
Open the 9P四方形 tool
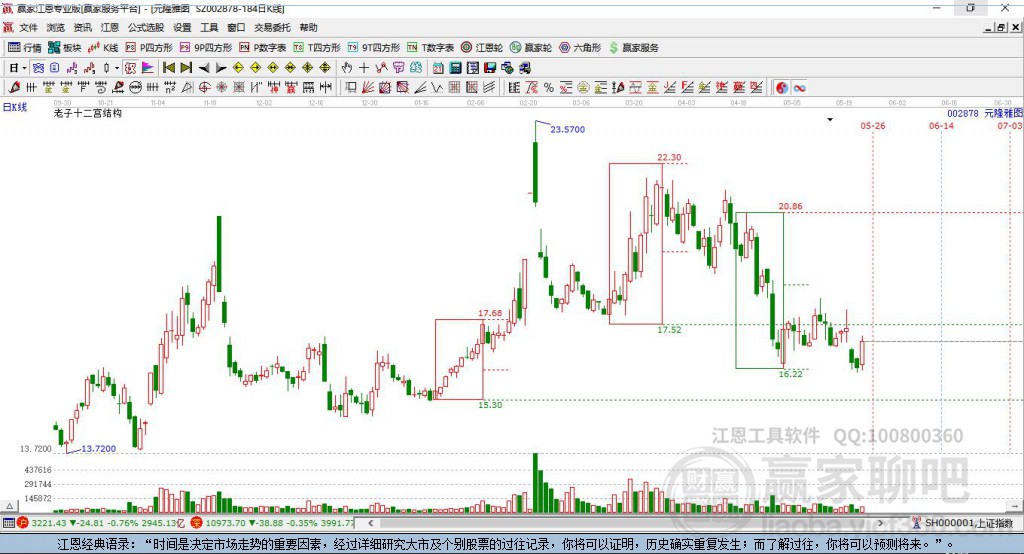pos(206,48)
